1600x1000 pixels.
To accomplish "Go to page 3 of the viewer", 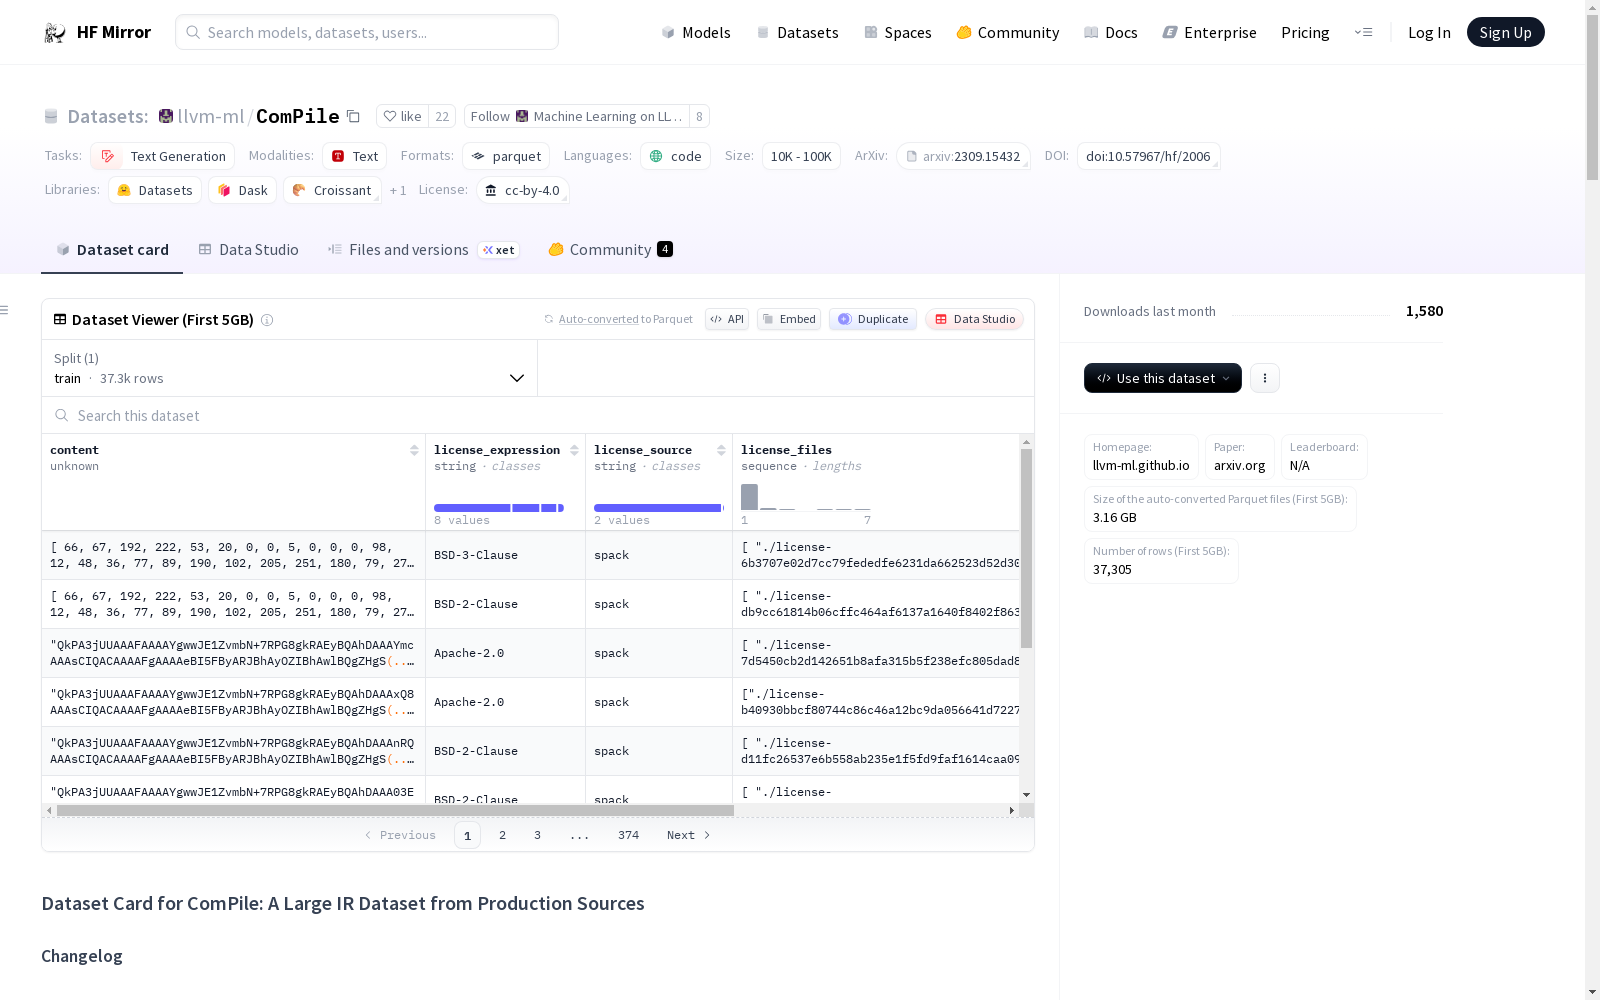I will click(x=537, y=835).
